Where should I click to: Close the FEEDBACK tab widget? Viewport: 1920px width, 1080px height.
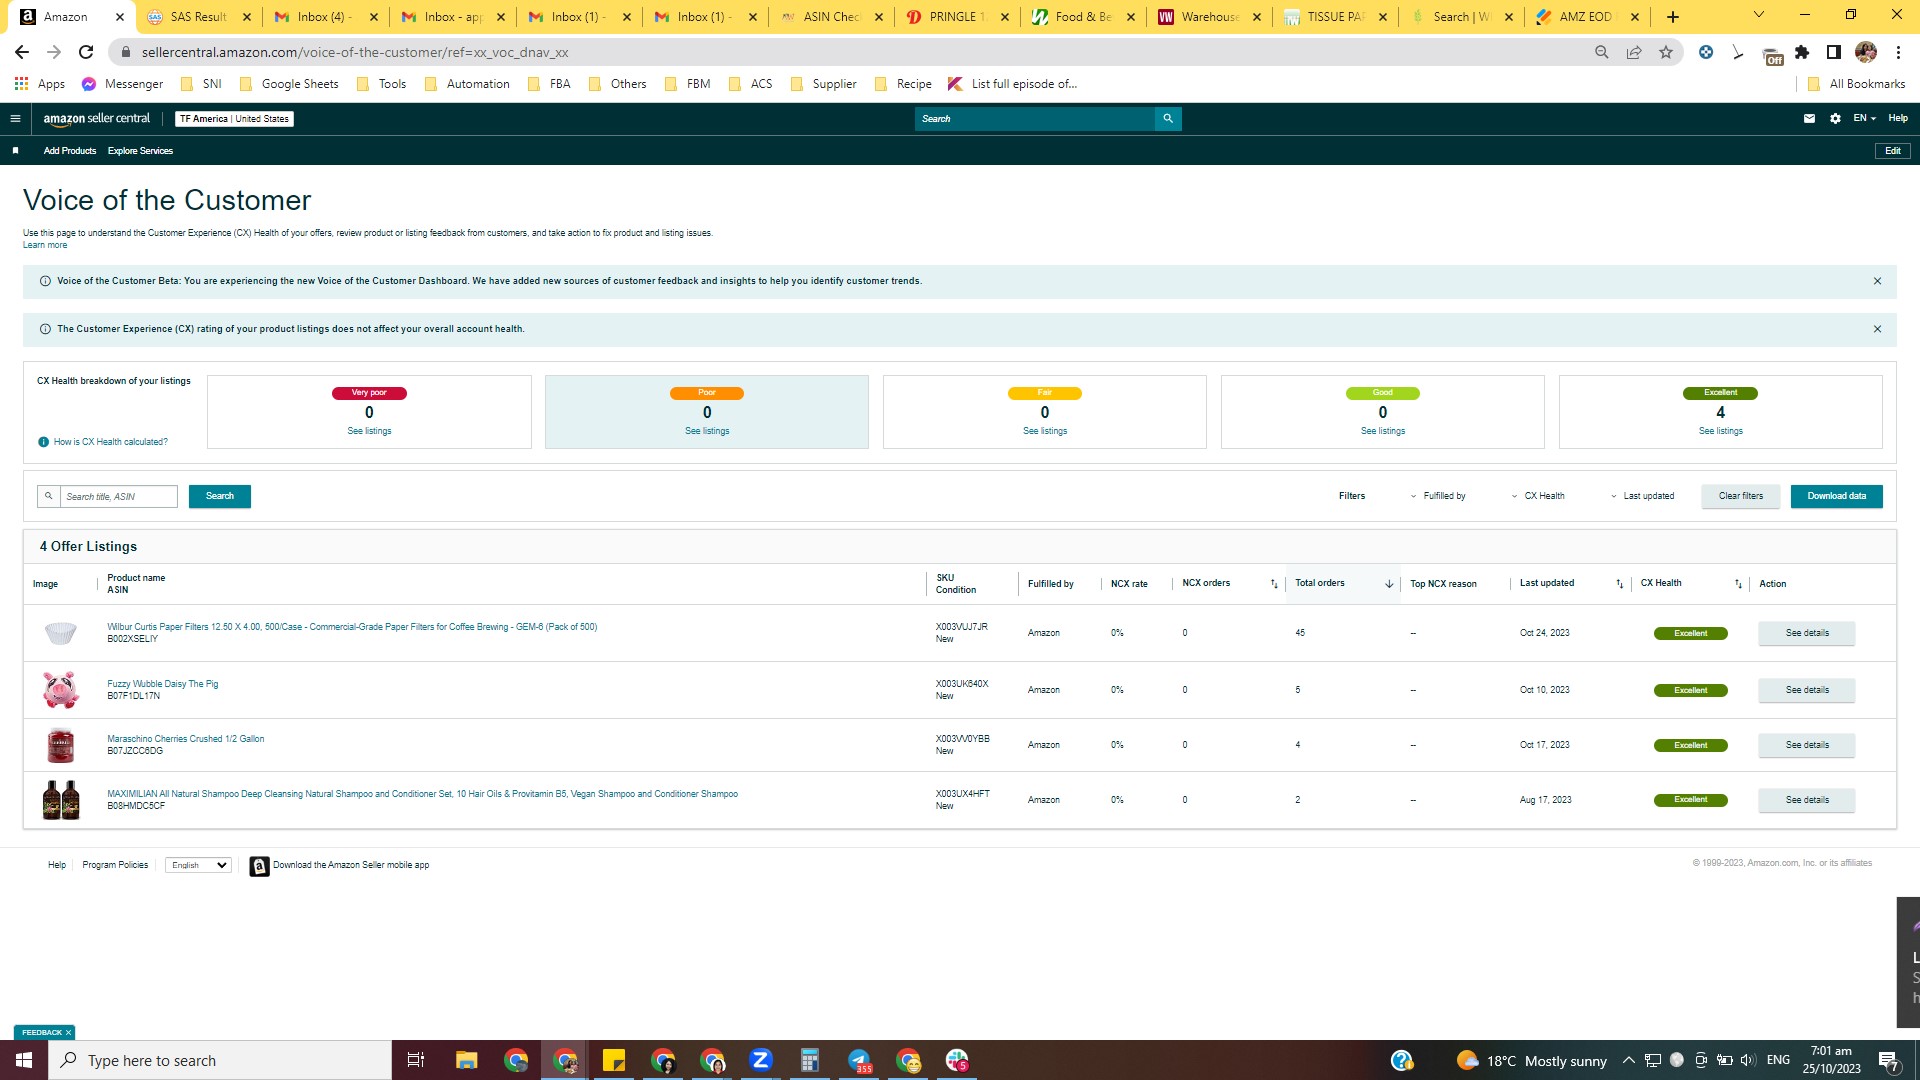[68, 1032]
